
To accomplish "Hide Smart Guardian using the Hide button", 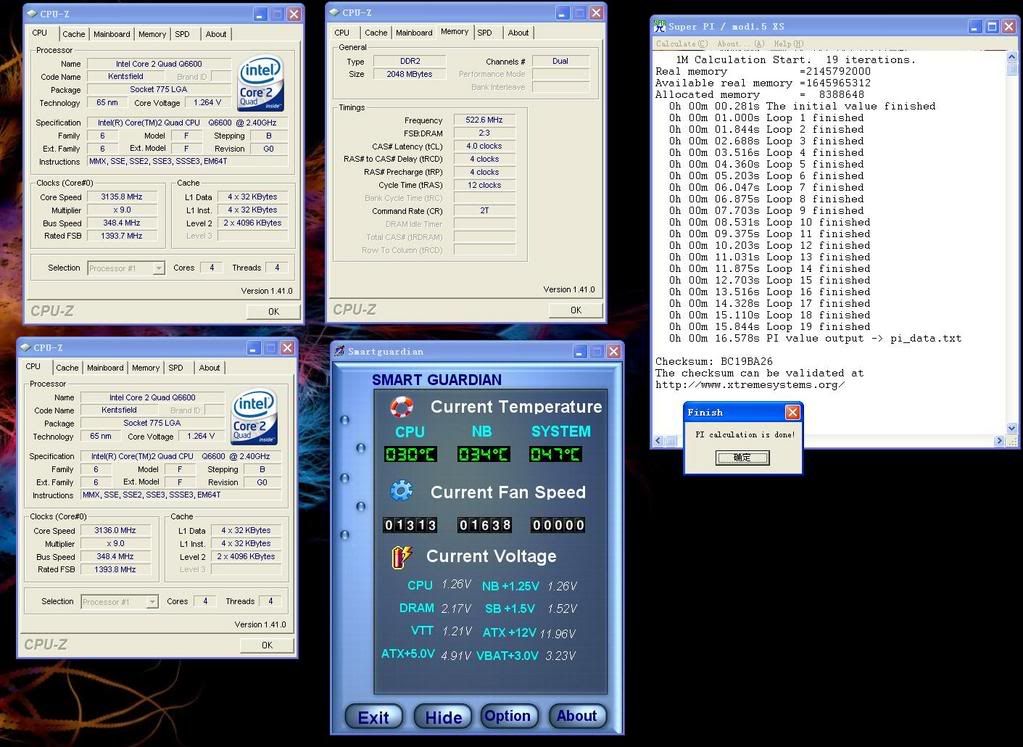I will pyautogui.click(x=443, y=717).
